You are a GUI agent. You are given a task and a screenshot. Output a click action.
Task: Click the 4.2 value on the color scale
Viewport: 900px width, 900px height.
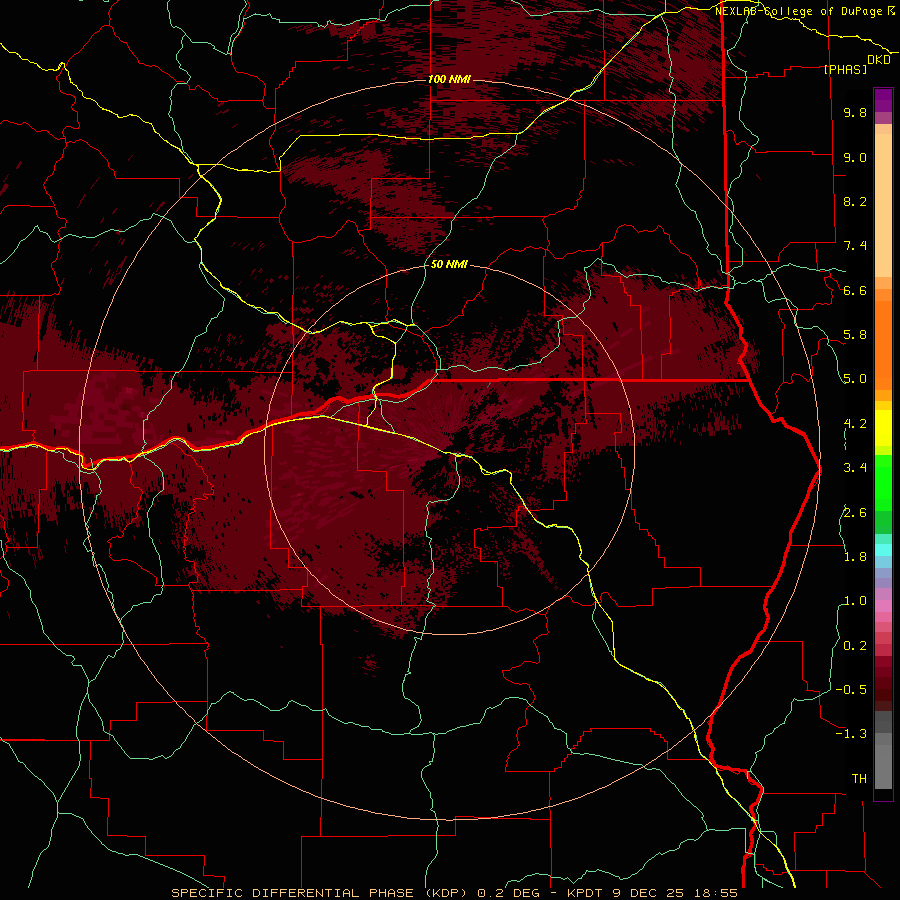(x=855, y=424)
